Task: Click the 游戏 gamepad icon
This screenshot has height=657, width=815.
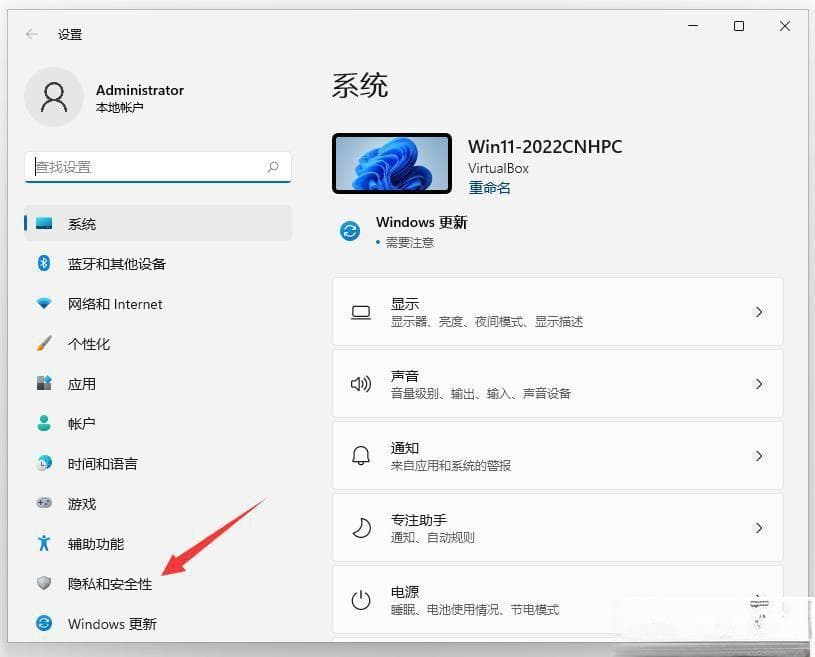Action: 44,503
